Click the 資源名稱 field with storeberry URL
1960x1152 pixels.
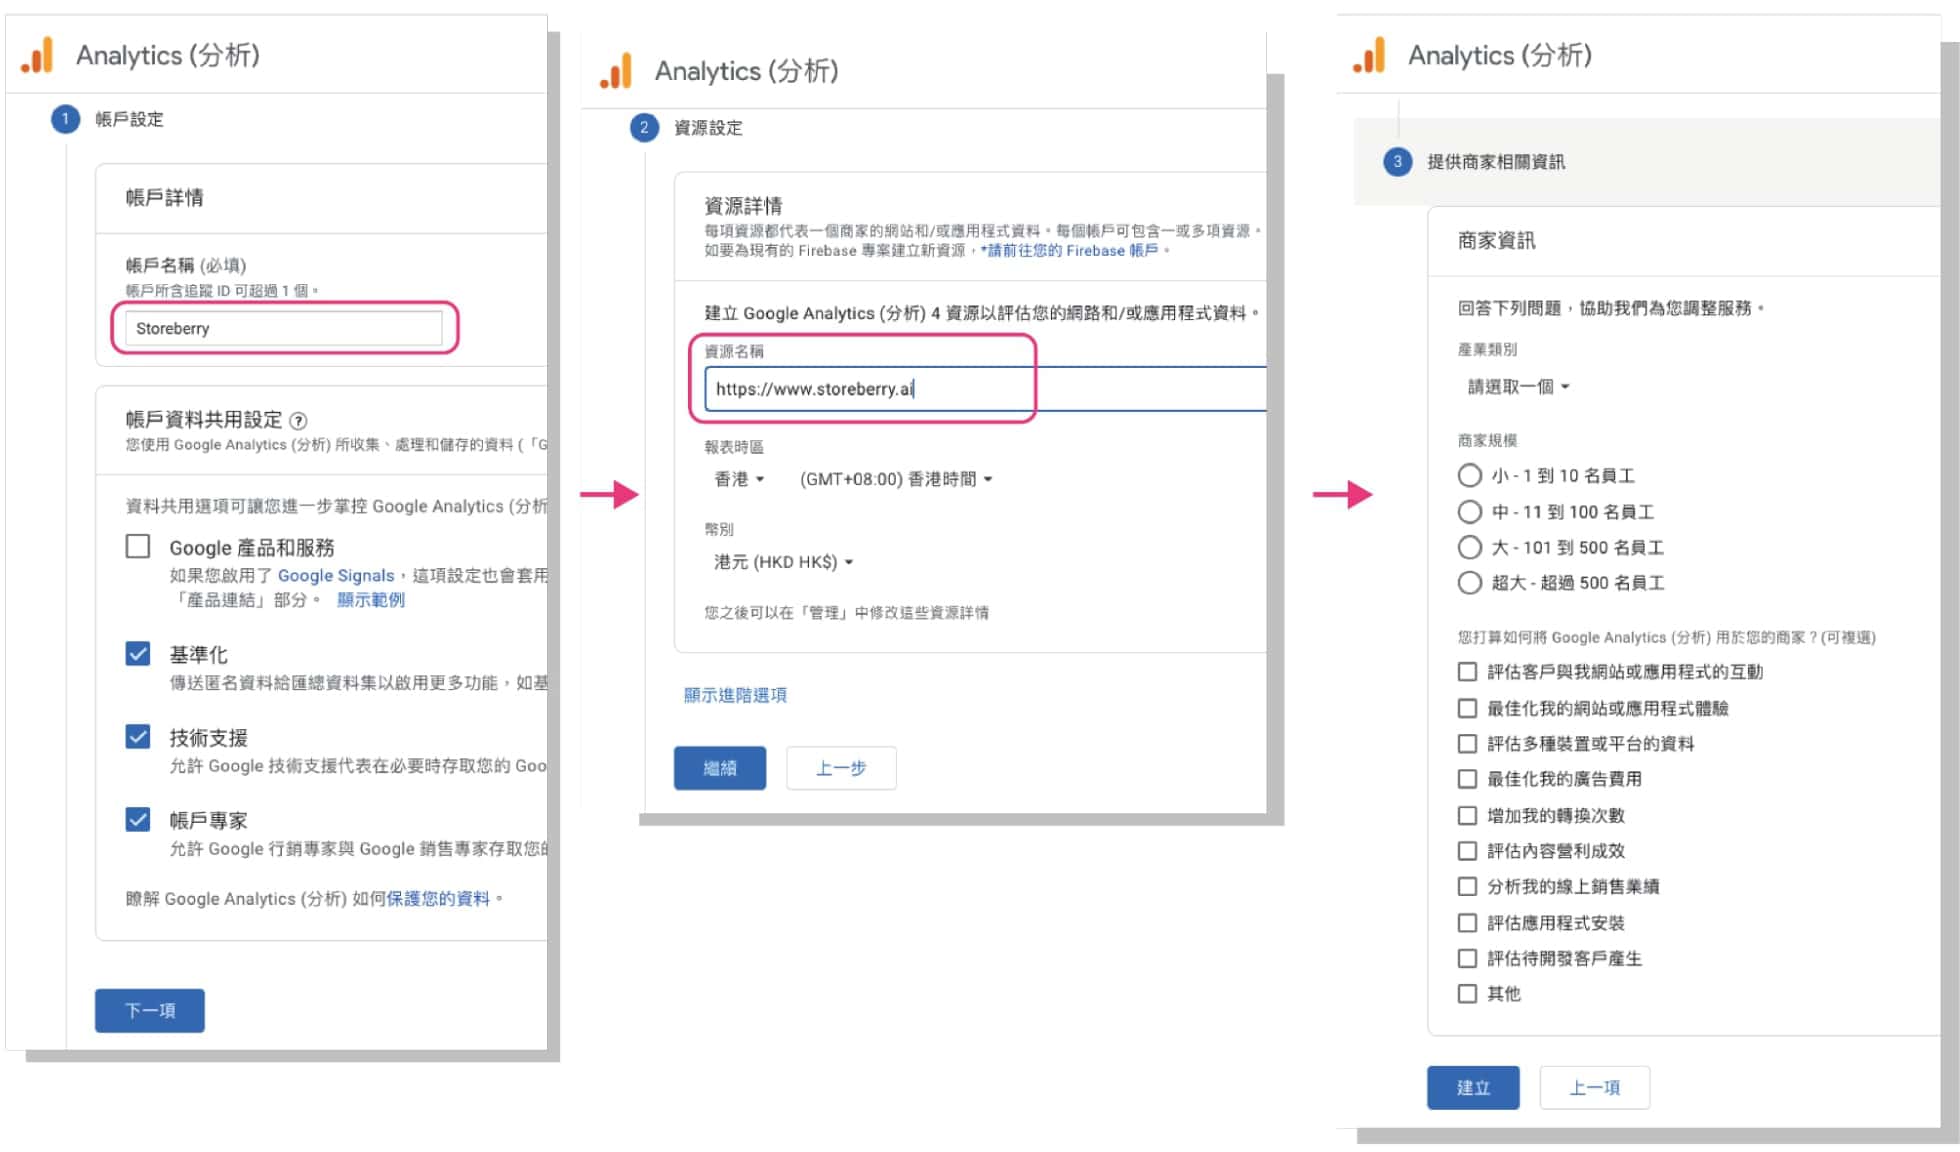985,389
